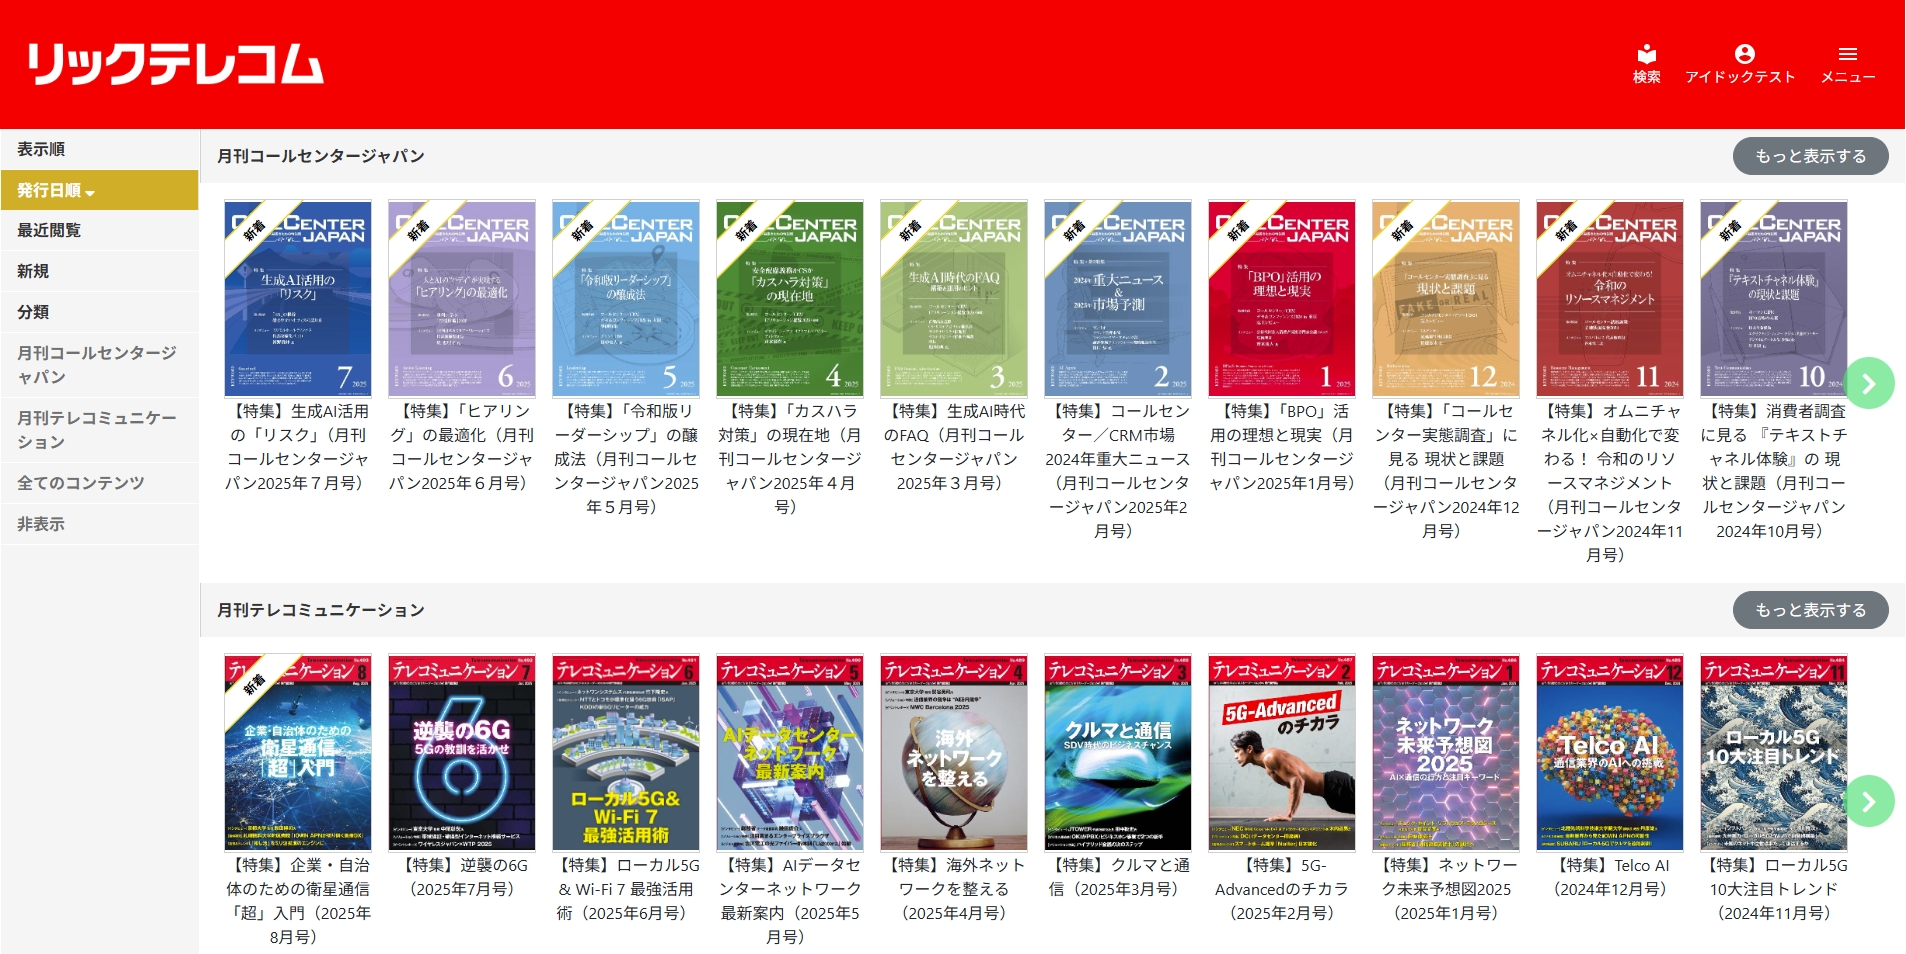Open the Call Center Japan October 2024 cover
This screenshot has height=954, width=1906.
[x=1774, y=299]
